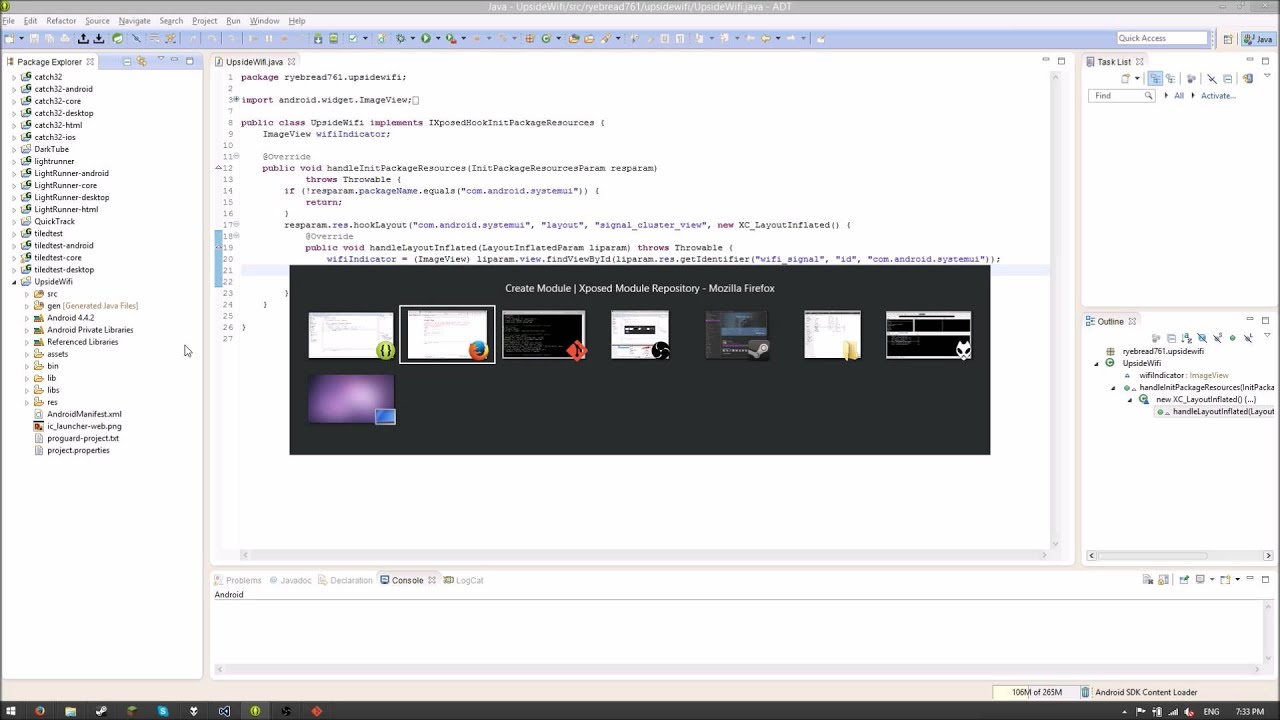
Task: Select project.properties file in the tree
Action: click(x=78, y=450)
